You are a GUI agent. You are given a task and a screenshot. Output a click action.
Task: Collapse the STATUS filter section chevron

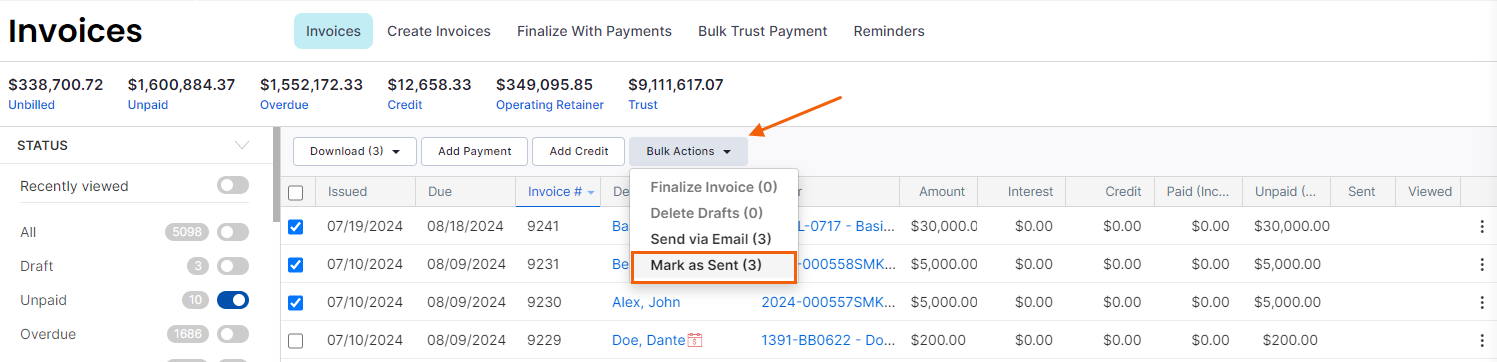tap(242, 145)
